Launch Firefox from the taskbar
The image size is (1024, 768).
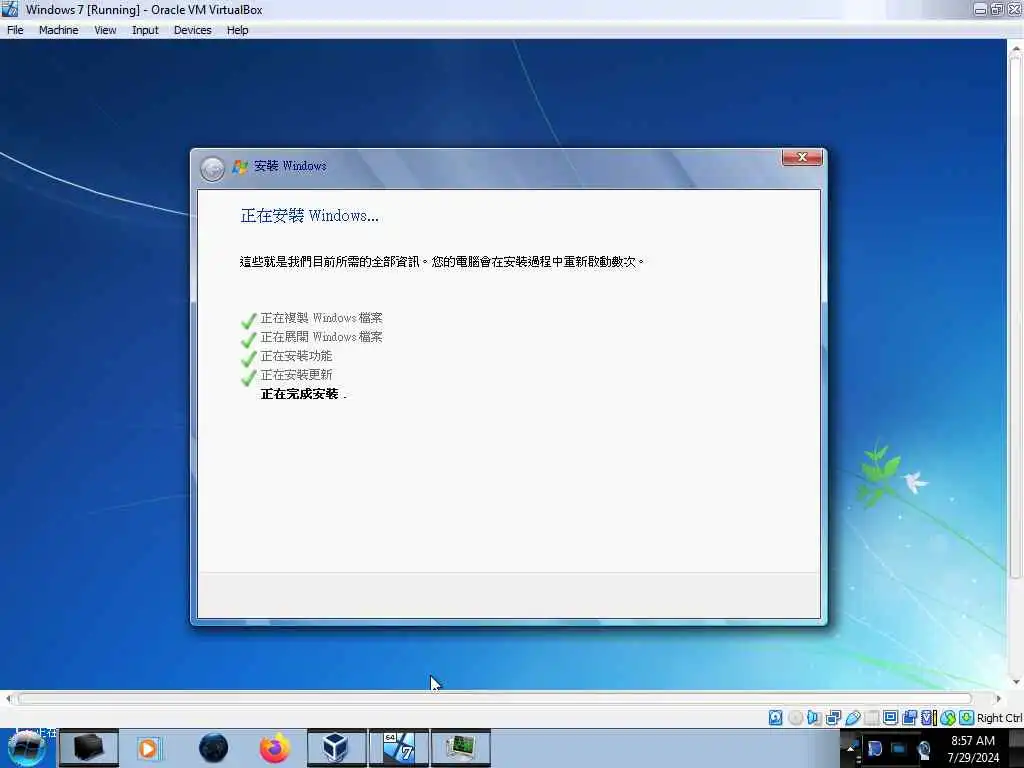tap(275, 748)
